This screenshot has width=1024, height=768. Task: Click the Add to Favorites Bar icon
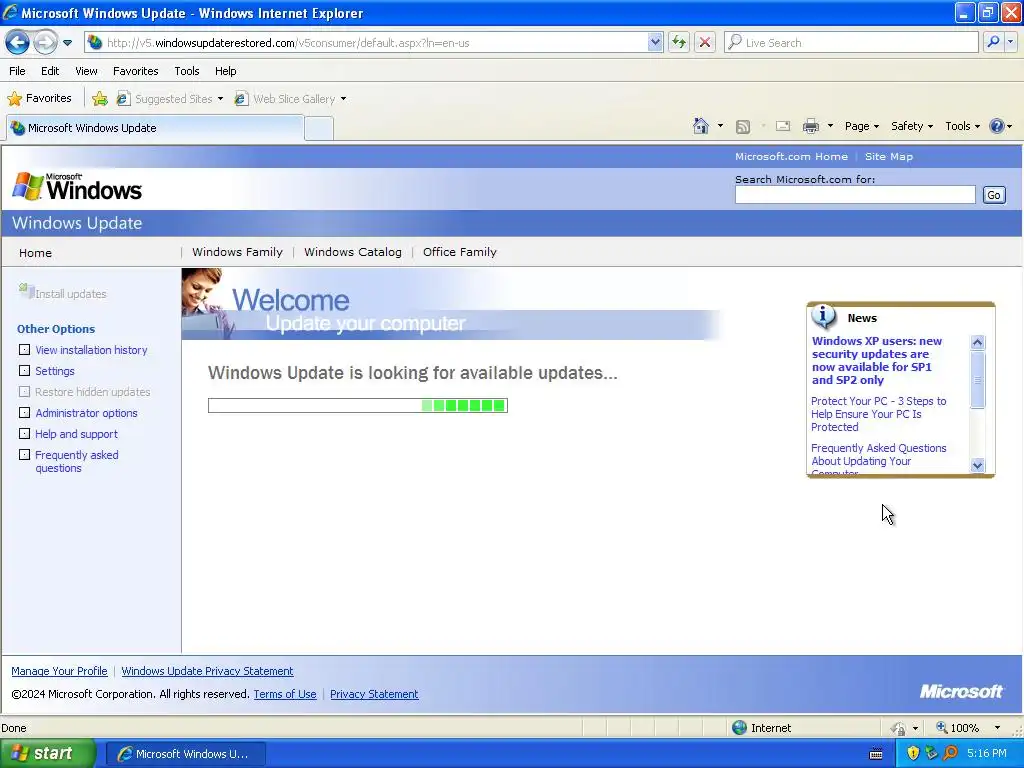tap(100, 99)
